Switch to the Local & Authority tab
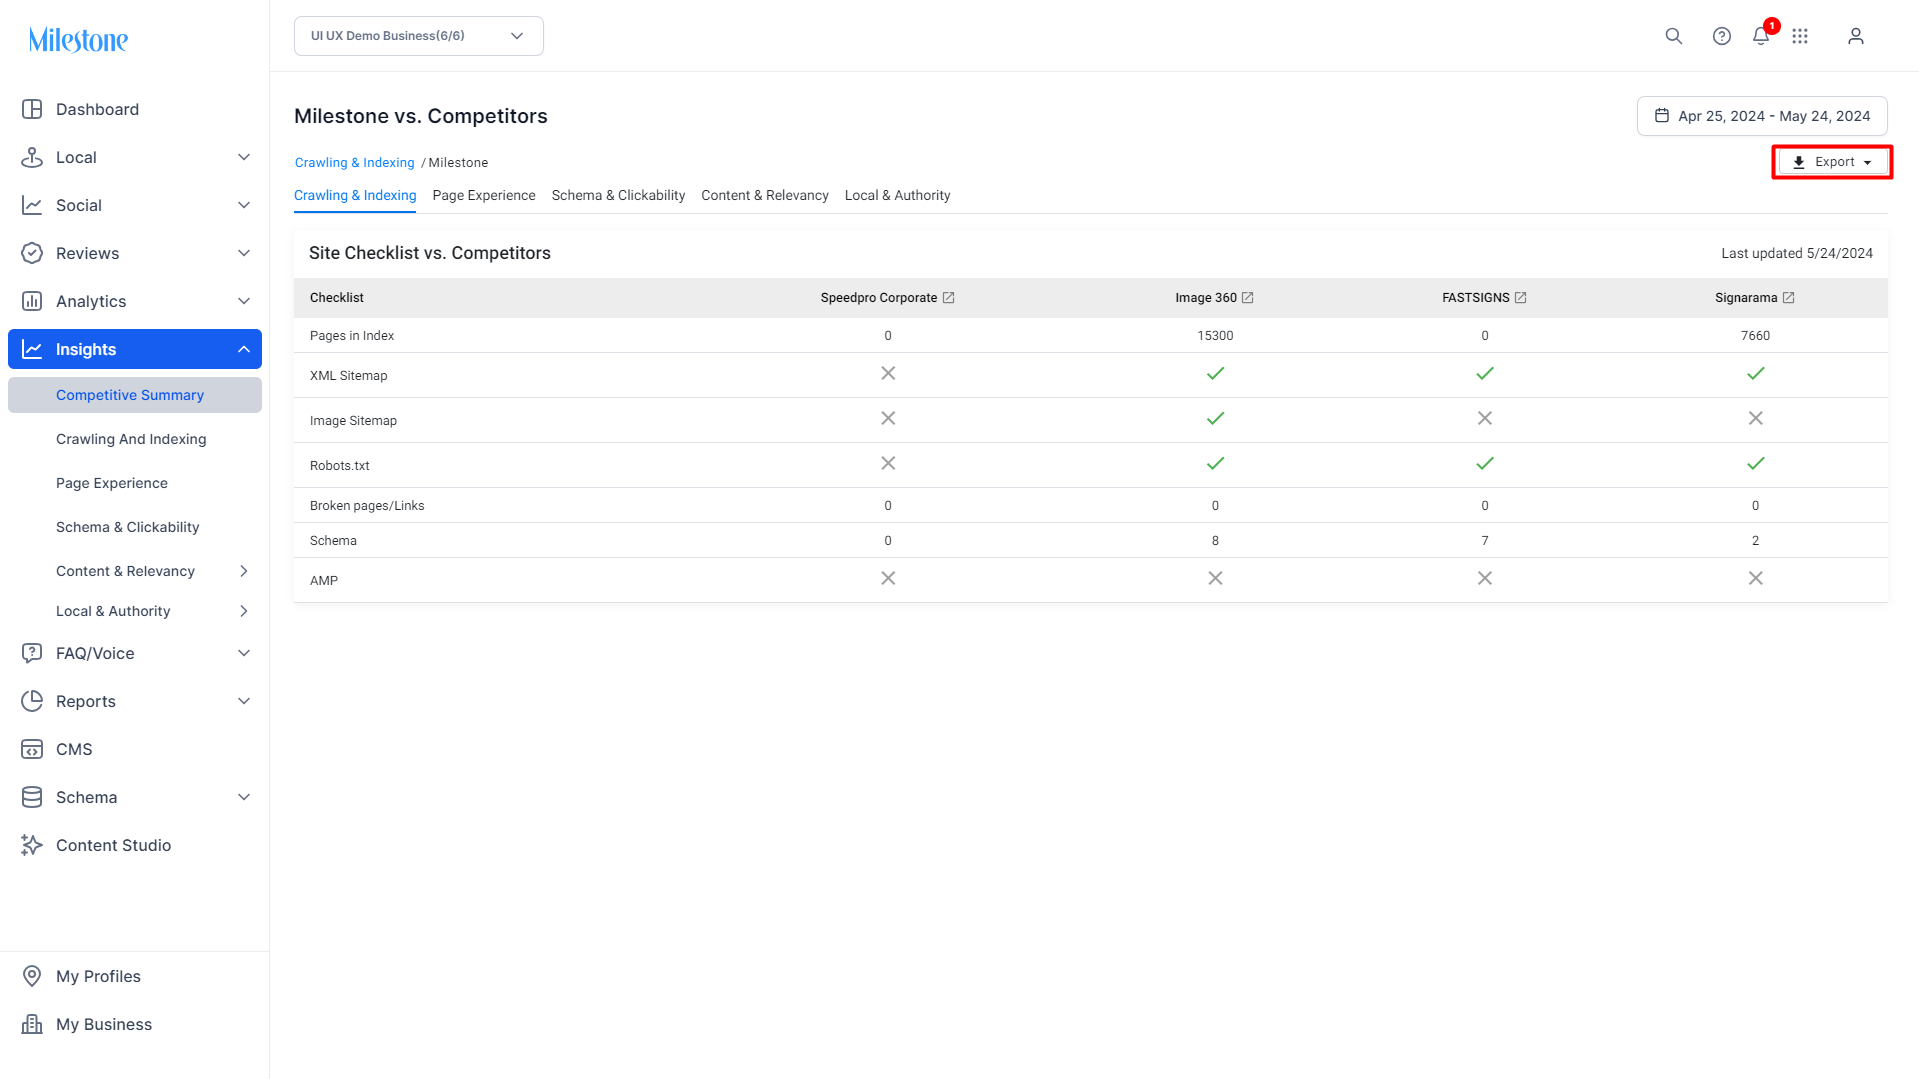Viewport: 1919px width, 1079px height. (x=897, y=196)
